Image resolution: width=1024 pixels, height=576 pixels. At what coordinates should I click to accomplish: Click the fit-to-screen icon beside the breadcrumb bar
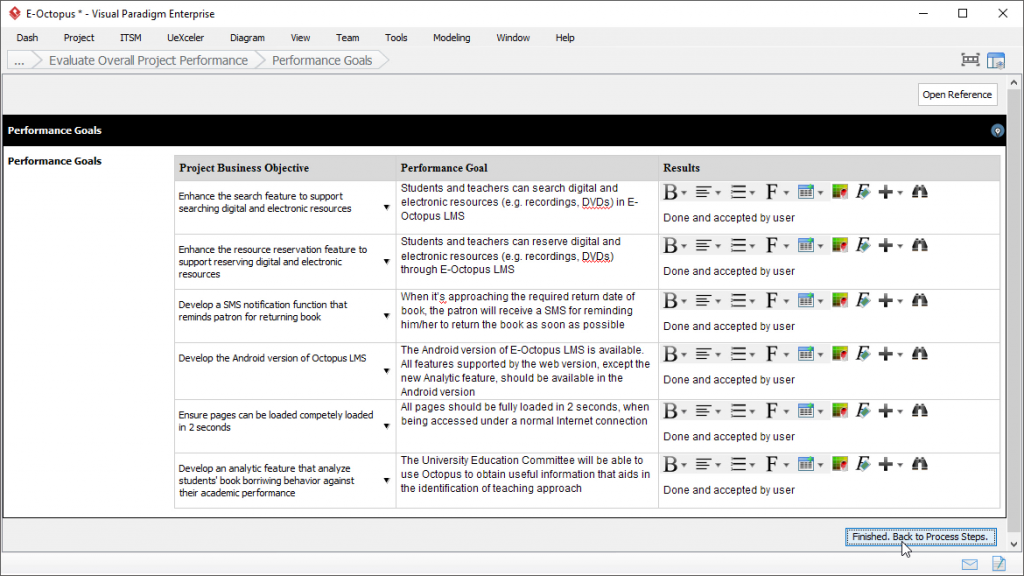click(x=970, y=60)
